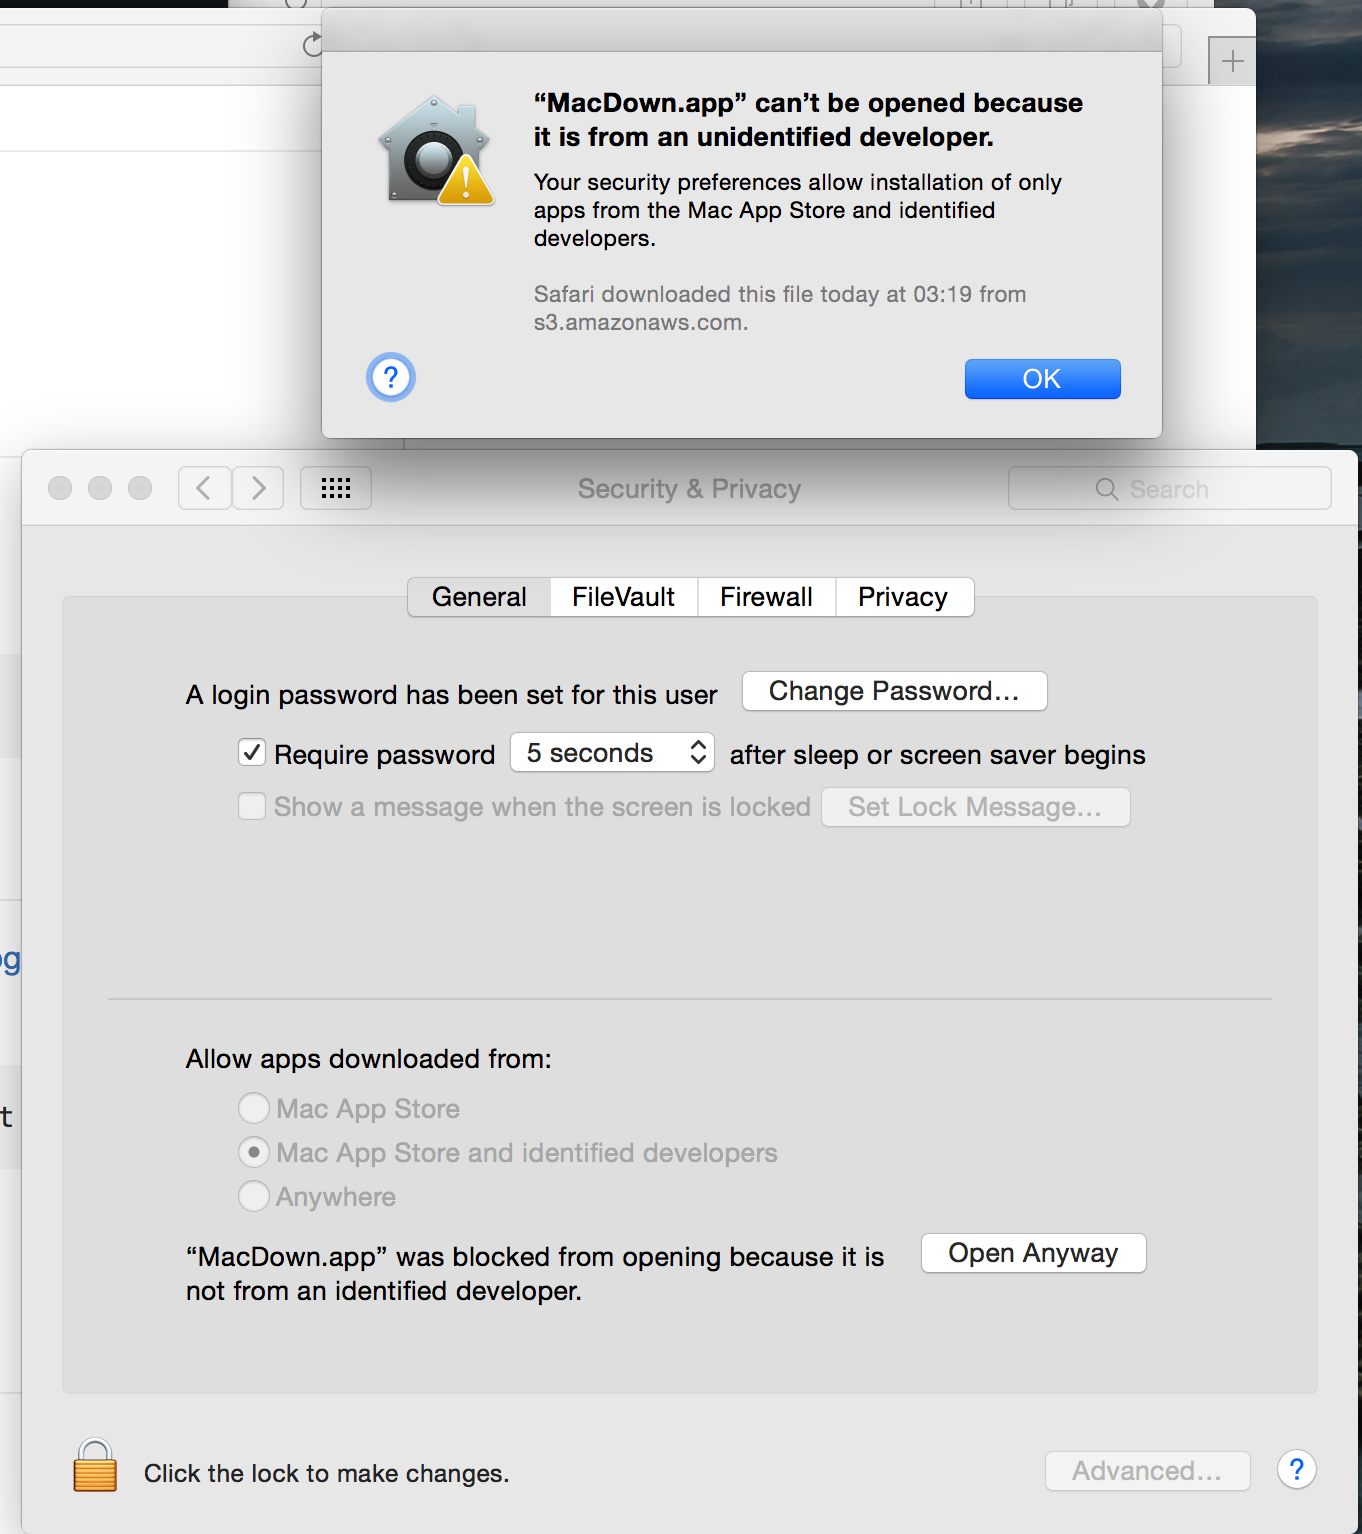Toggle Require password checkbox
Image resolution: width=1362 pixels, height=1534 pixels.
click(x=252, y=753)
